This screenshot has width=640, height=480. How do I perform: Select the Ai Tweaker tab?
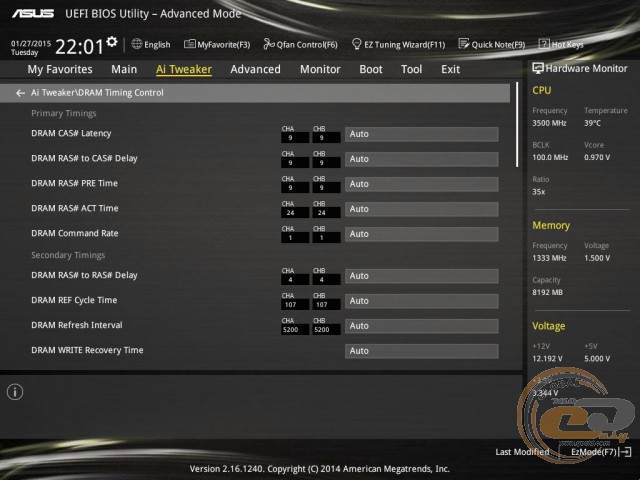[184, 69]
